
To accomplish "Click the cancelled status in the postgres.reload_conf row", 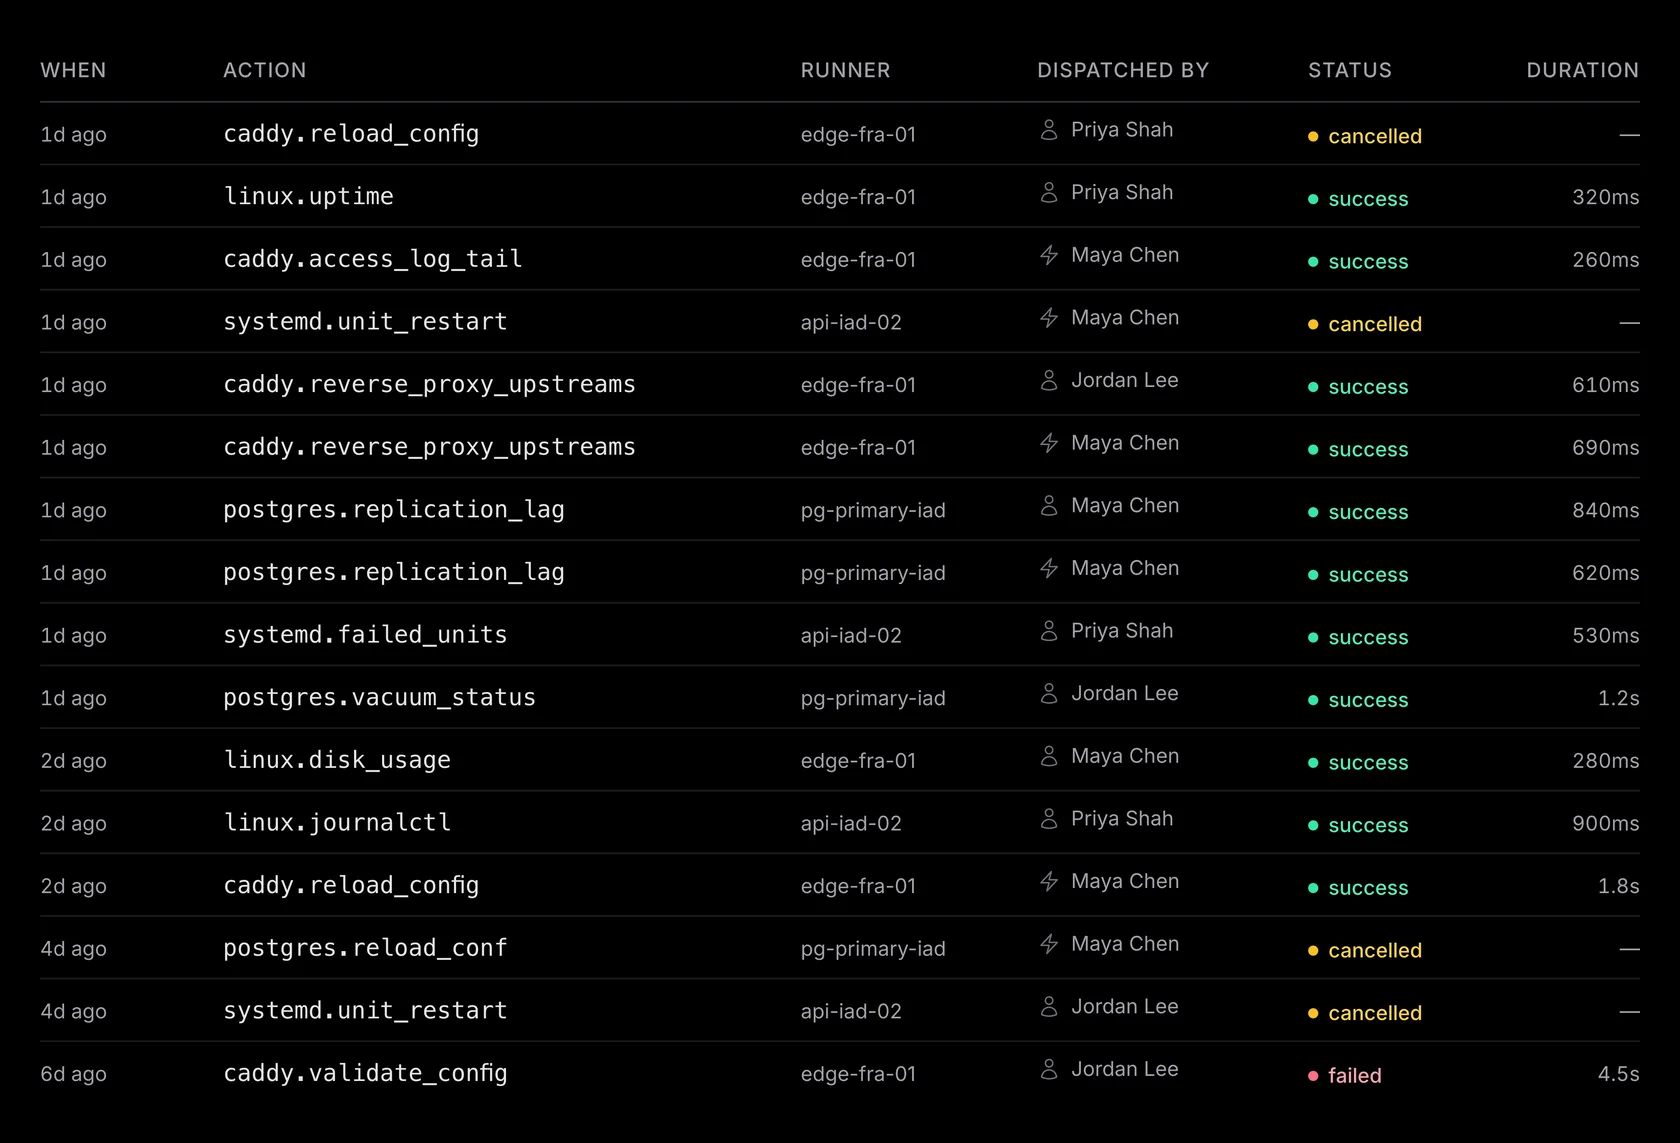I will click(1375, 951).
